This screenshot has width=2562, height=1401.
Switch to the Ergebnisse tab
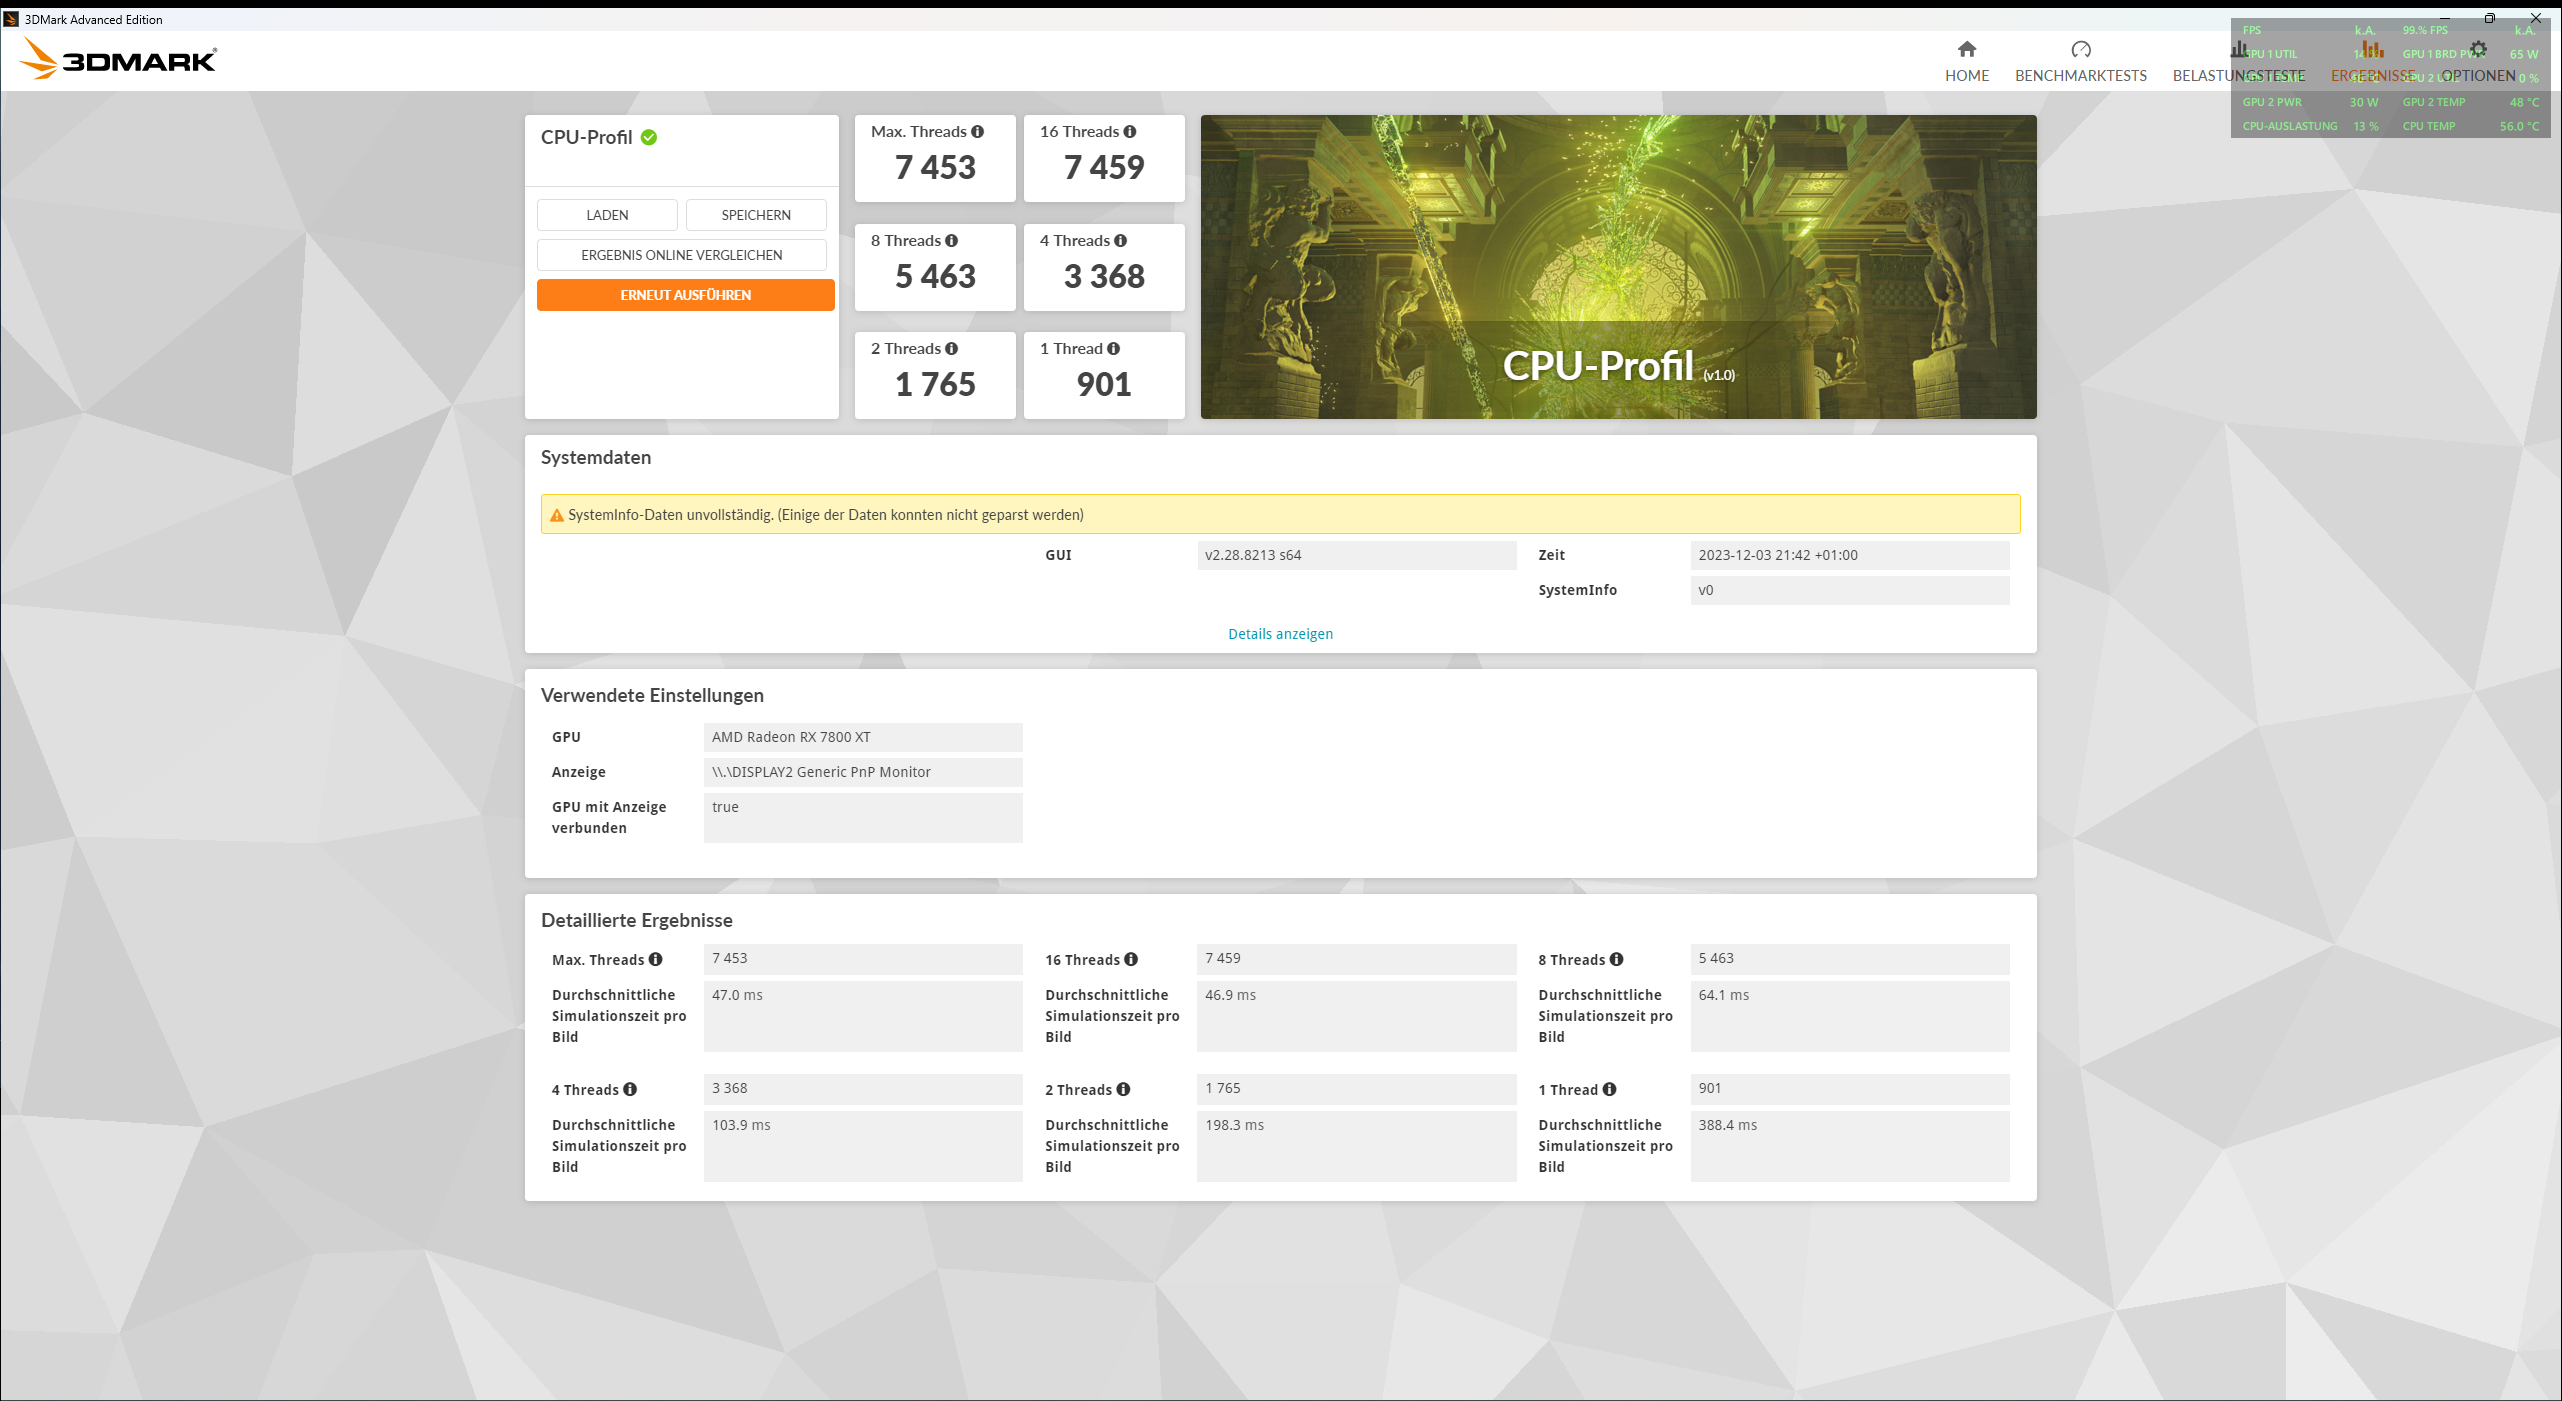pyautogui.click(x=2372, y=76)
